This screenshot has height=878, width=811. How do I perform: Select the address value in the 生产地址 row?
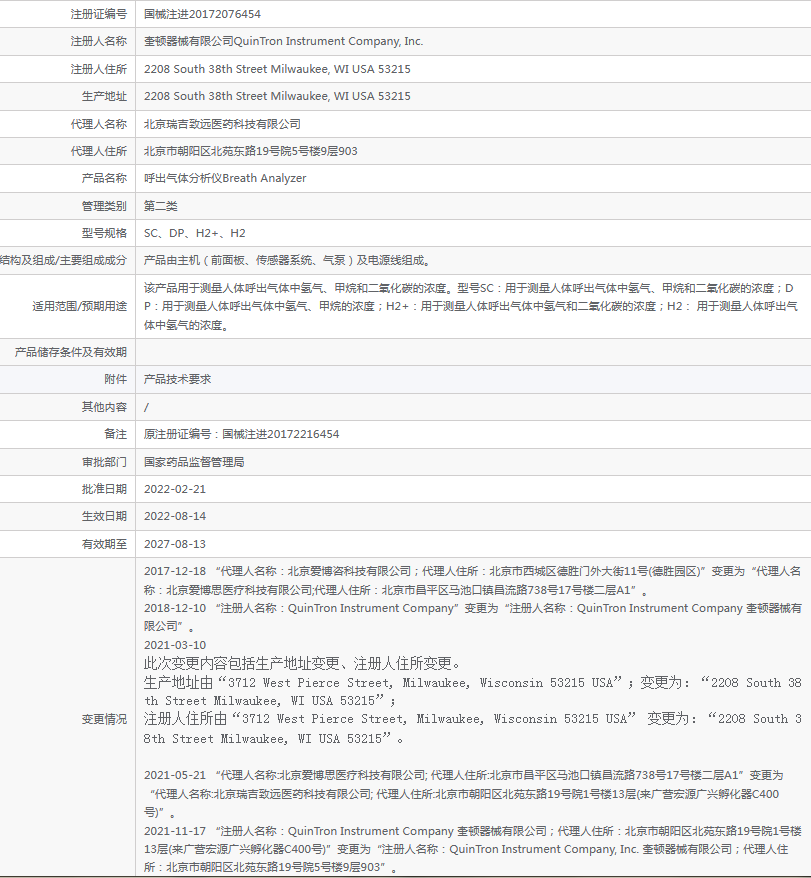(277, 96)
